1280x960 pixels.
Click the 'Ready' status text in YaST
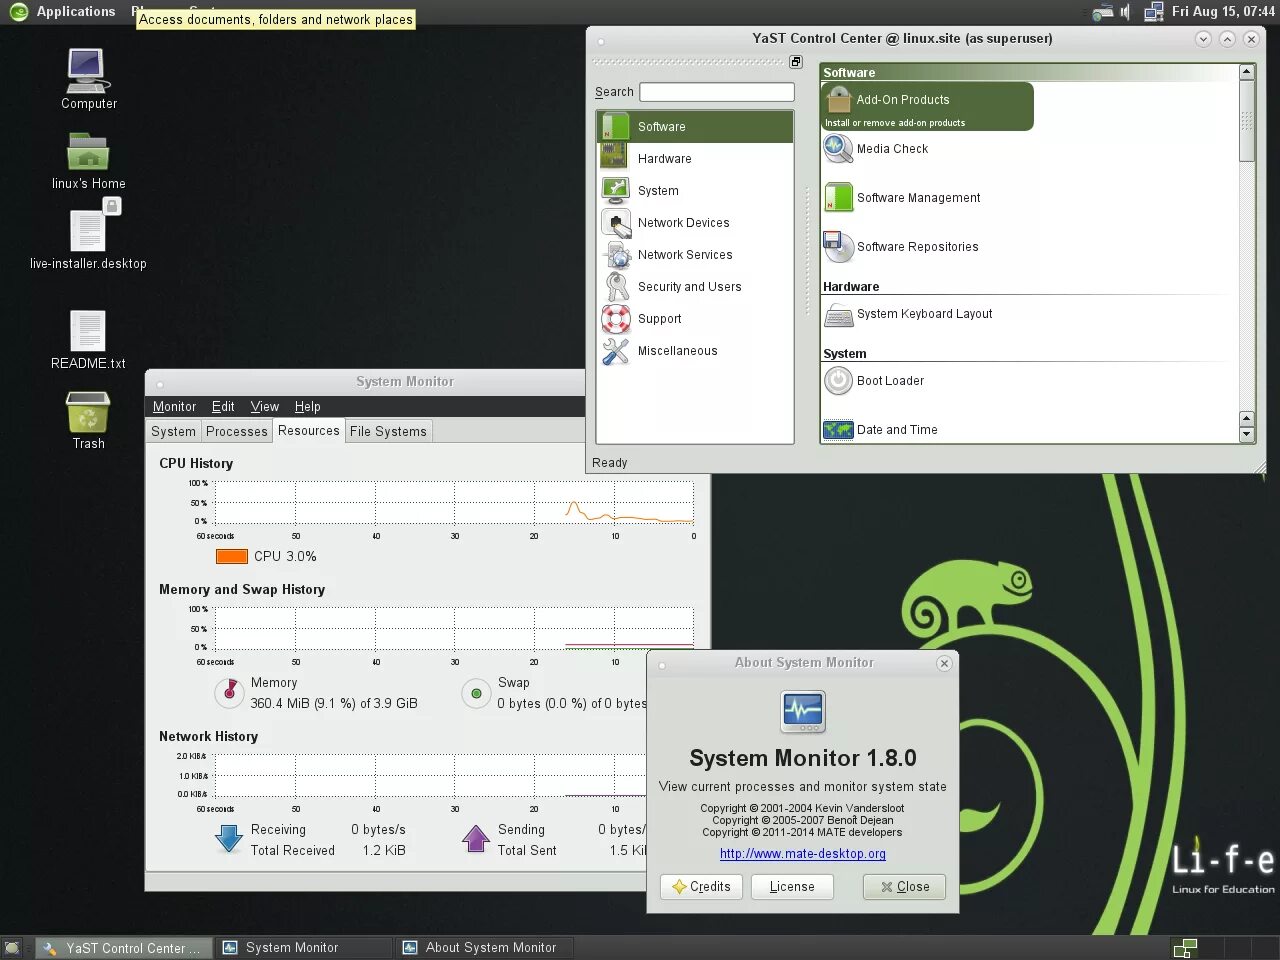tap(610, 463)
